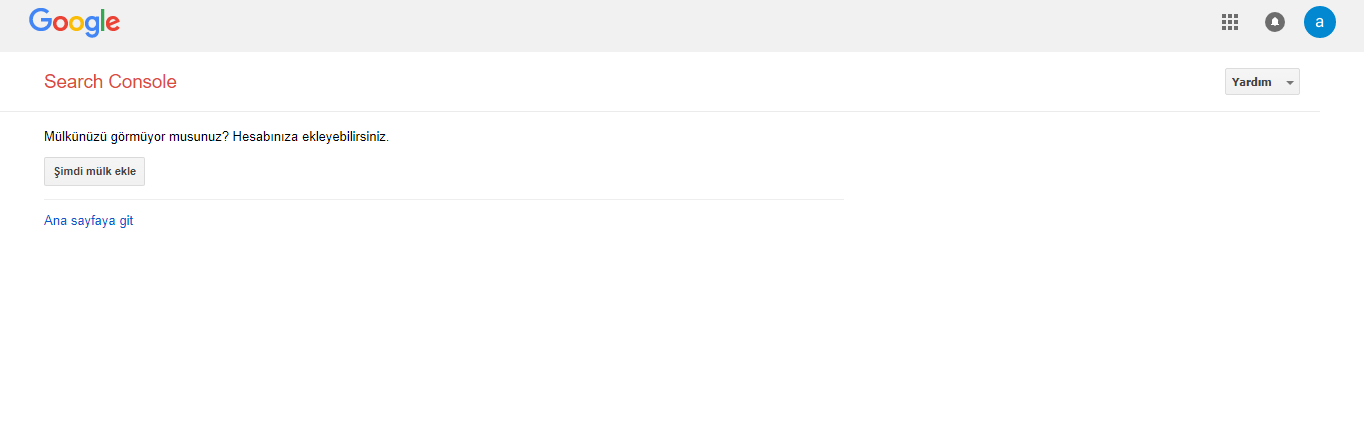Screen dimensions: 1364x441
Task: Check alerts using the round bell icon
Action: click(x=1275, y=22)
